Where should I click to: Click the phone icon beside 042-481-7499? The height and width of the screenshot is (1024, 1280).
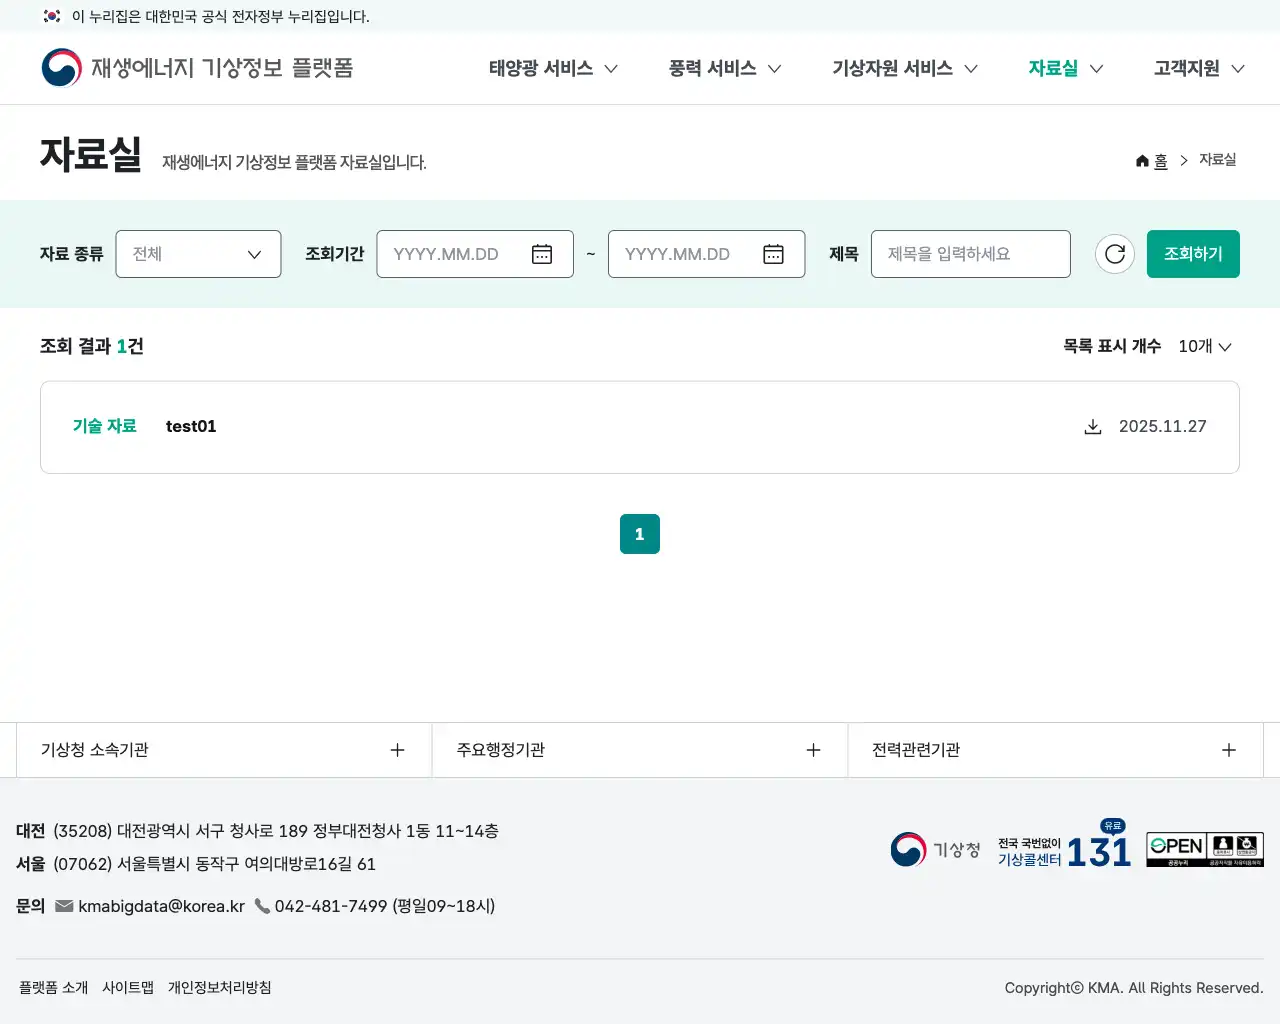point(262,906)
